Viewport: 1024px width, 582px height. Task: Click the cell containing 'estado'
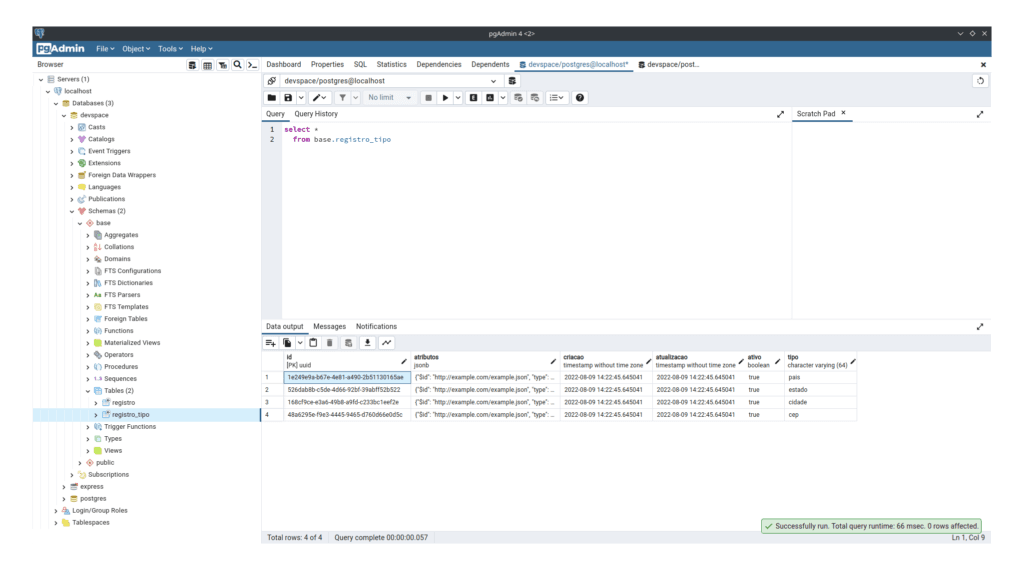click(x=820, y=390)
